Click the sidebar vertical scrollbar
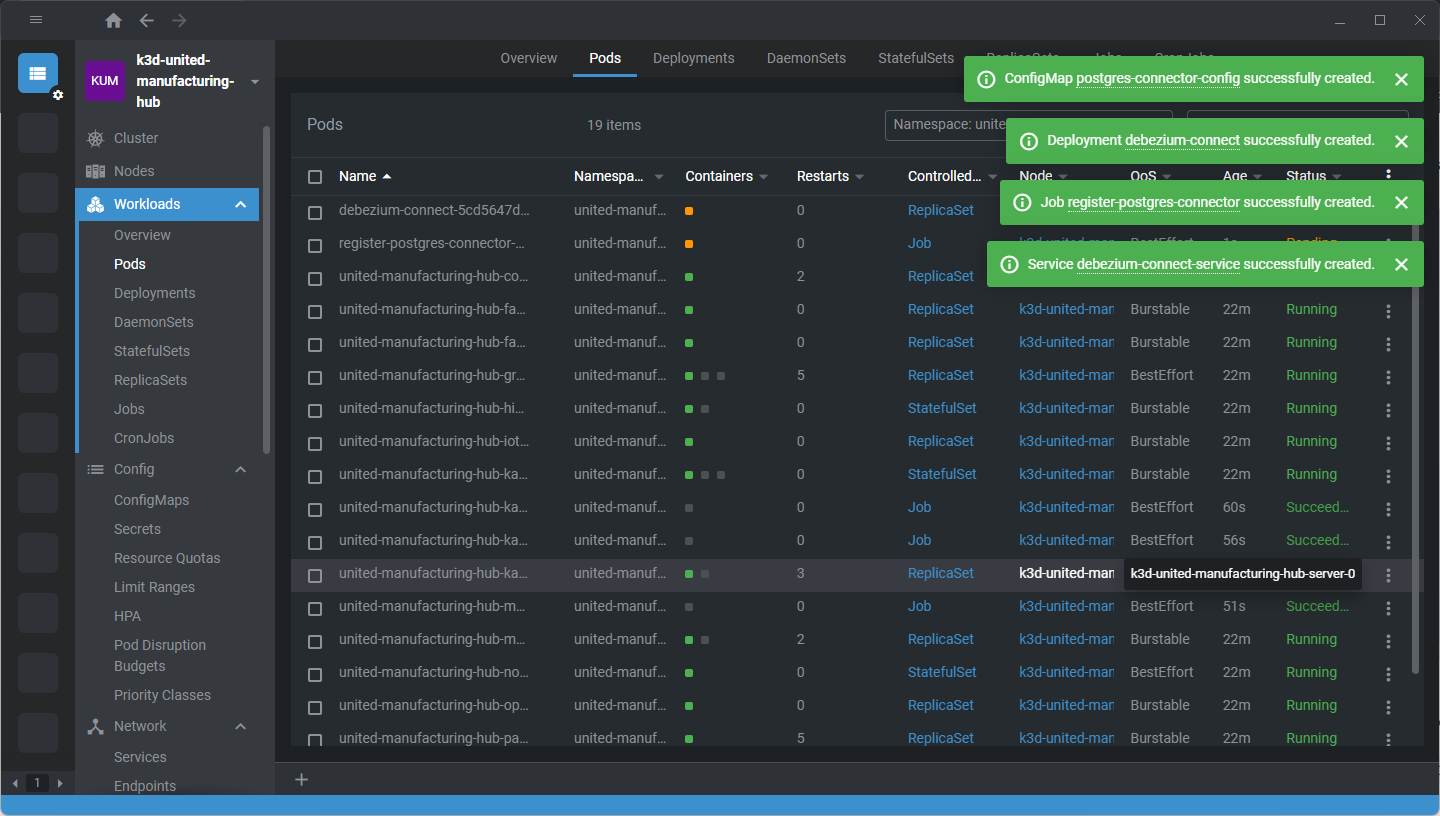This screenshot has height=816, width=1440. (266, 290)
